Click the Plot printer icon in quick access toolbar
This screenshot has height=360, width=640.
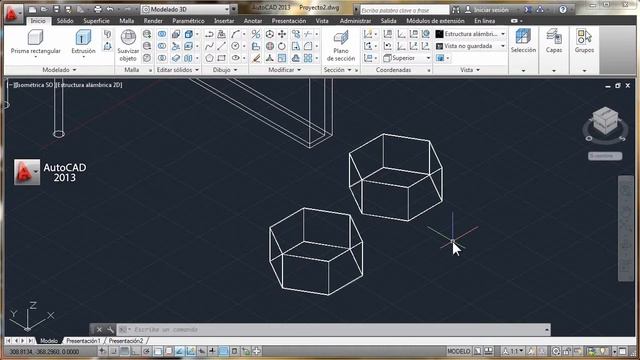point(98,9)
